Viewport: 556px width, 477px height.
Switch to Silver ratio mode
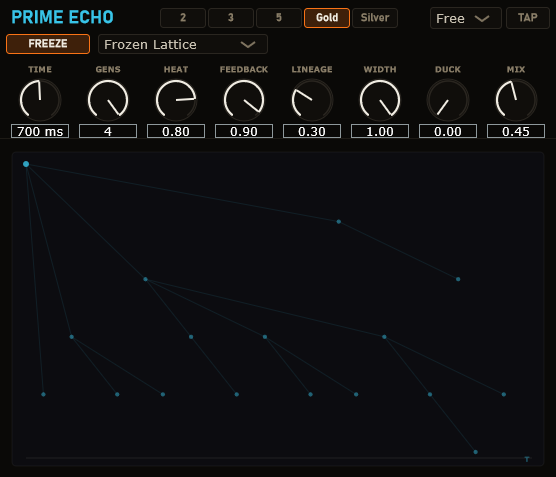pos(375,18)
